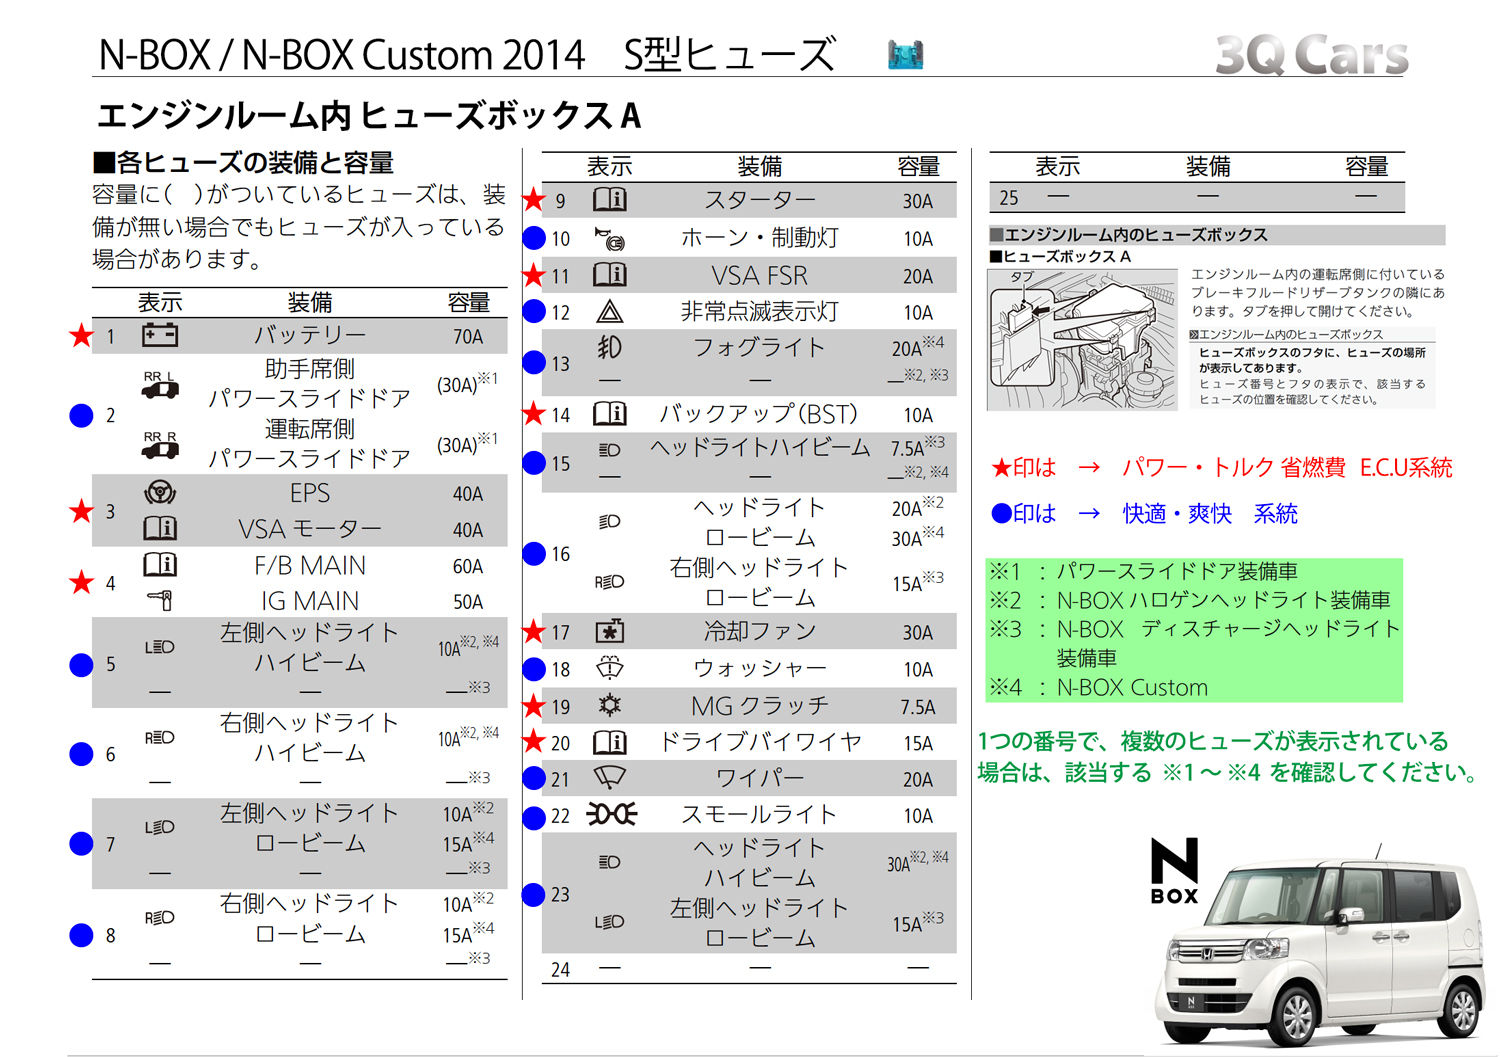This screenshot has height=1057, width=1500.
Task: Click the ウォッシャー label
Action: coord(760,668)
